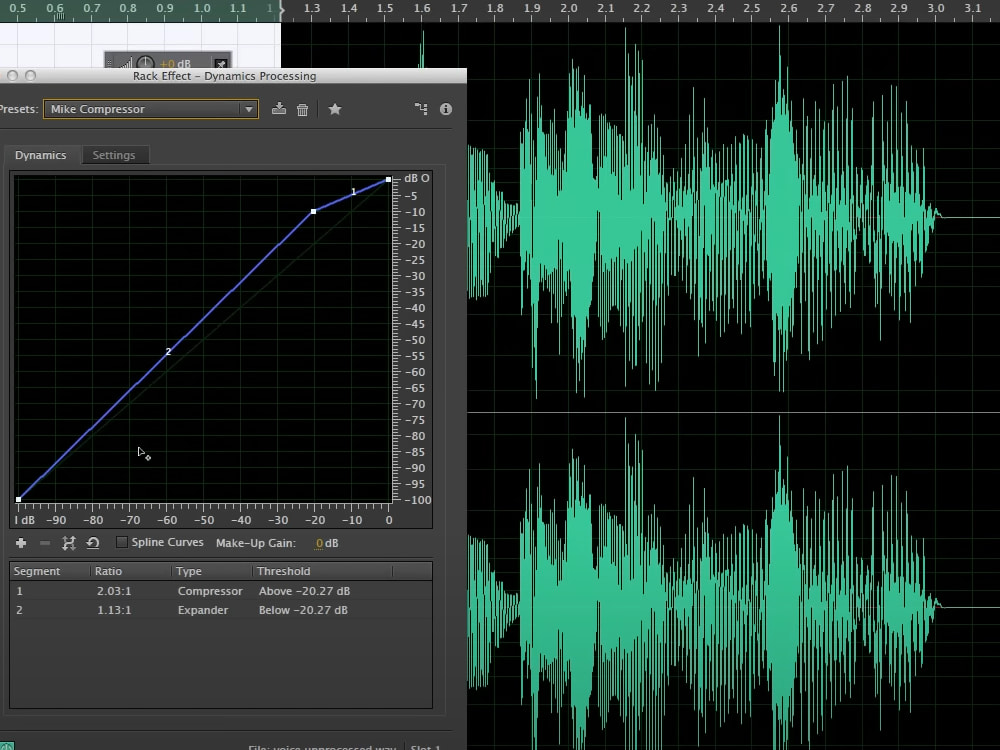1000x750 pixels.
Task: Click the Compressor type cell
Action: [210, 591]
